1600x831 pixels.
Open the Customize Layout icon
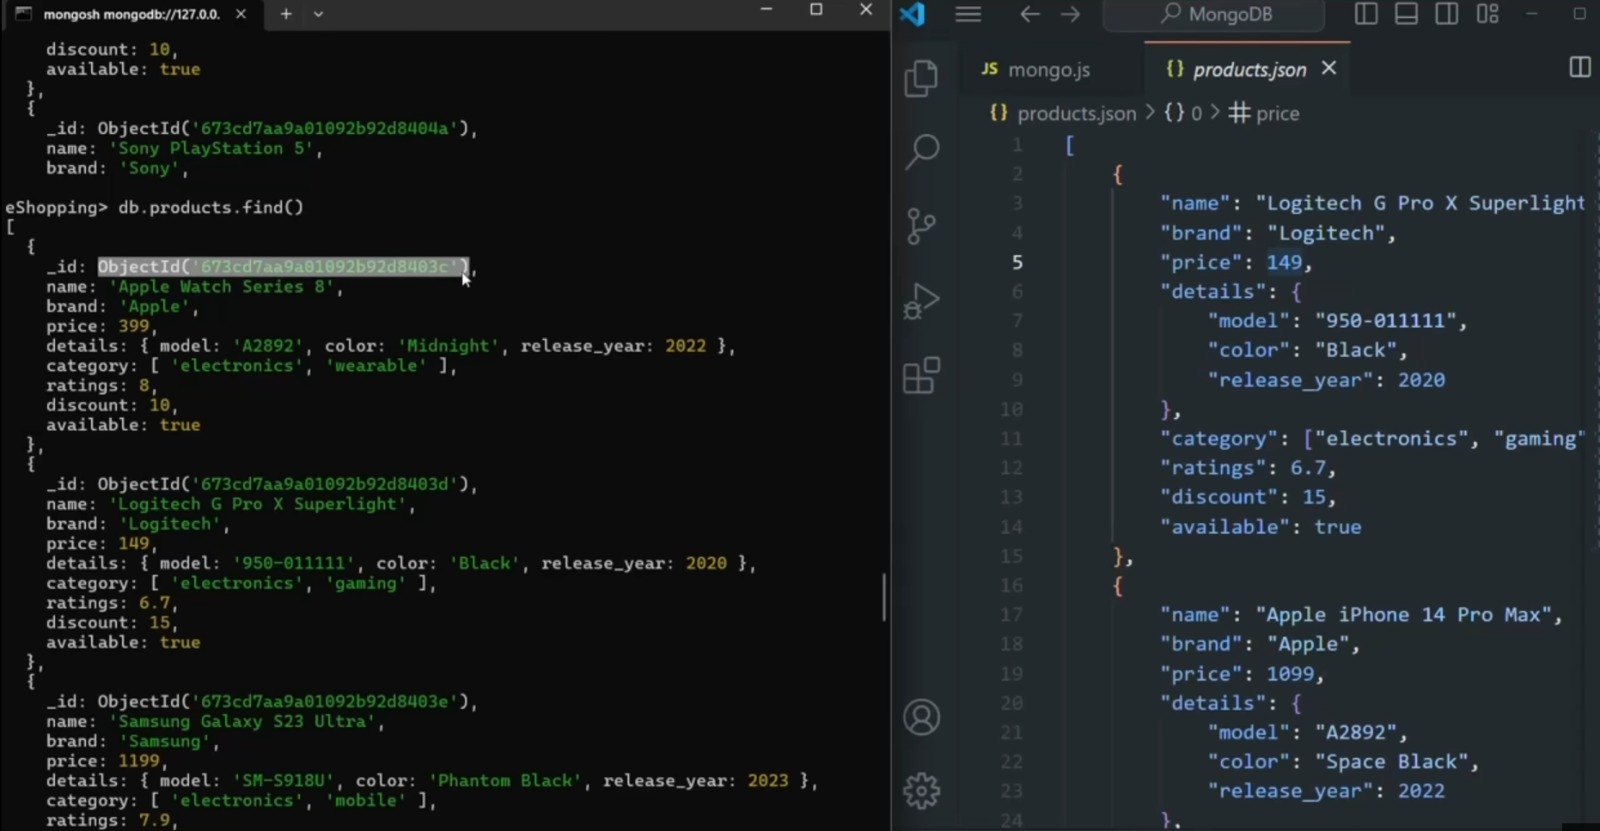point(1488,14)
